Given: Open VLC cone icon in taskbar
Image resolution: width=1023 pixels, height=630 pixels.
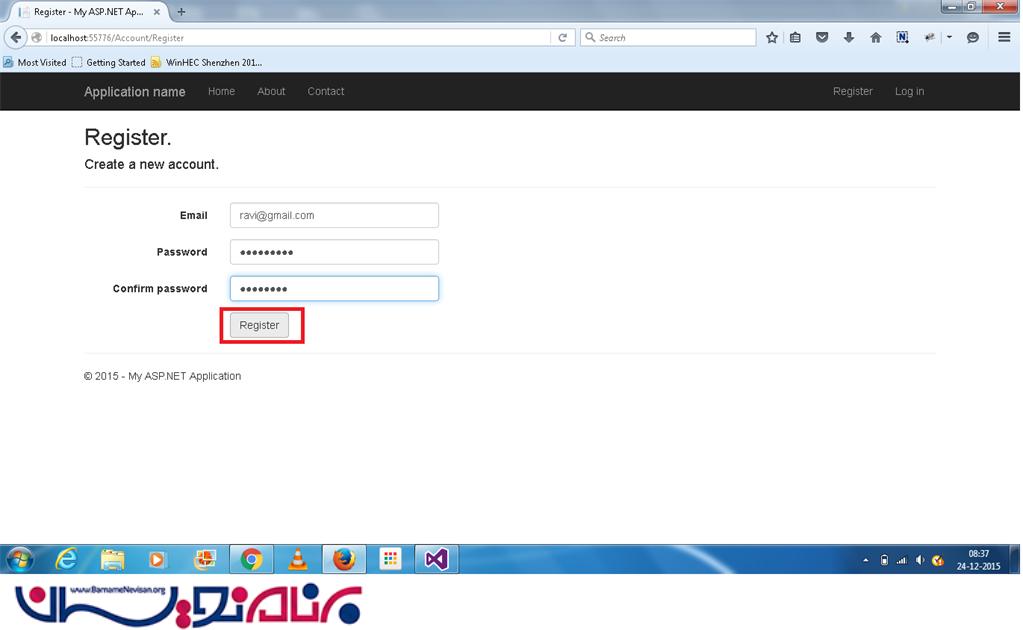Looking at the screenshot, I should 298,560.
